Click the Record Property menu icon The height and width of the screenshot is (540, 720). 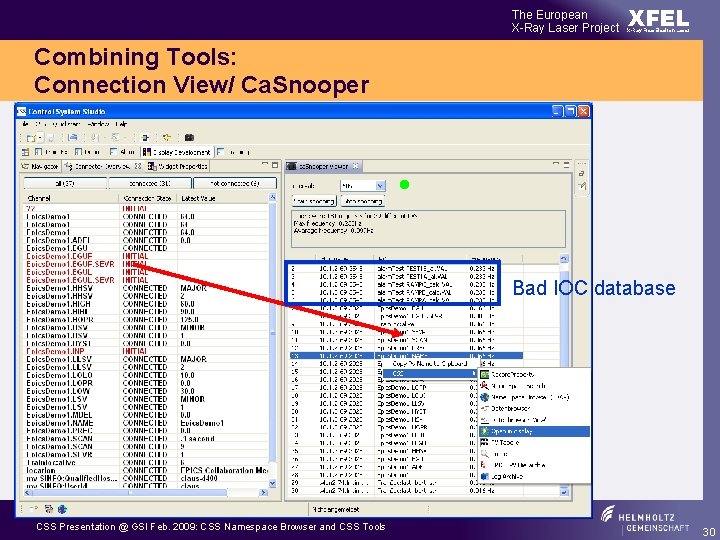pyautogui.click(x=484, y=375)
